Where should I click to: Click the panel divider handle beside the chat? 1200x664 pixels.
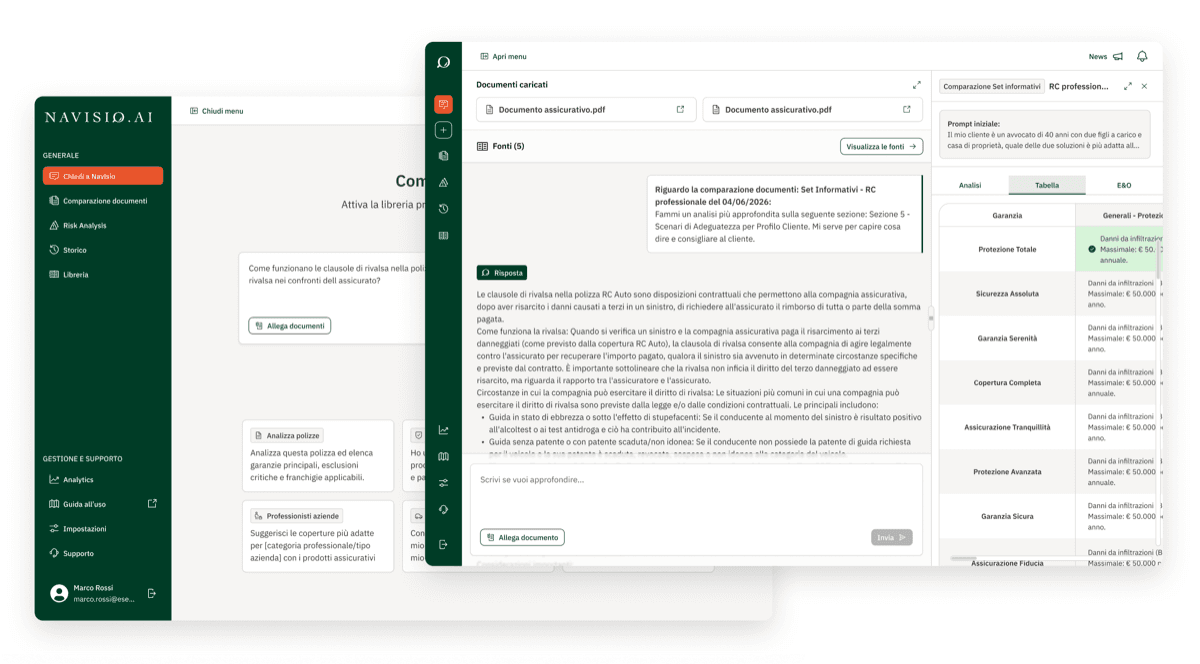click(931, 320)
